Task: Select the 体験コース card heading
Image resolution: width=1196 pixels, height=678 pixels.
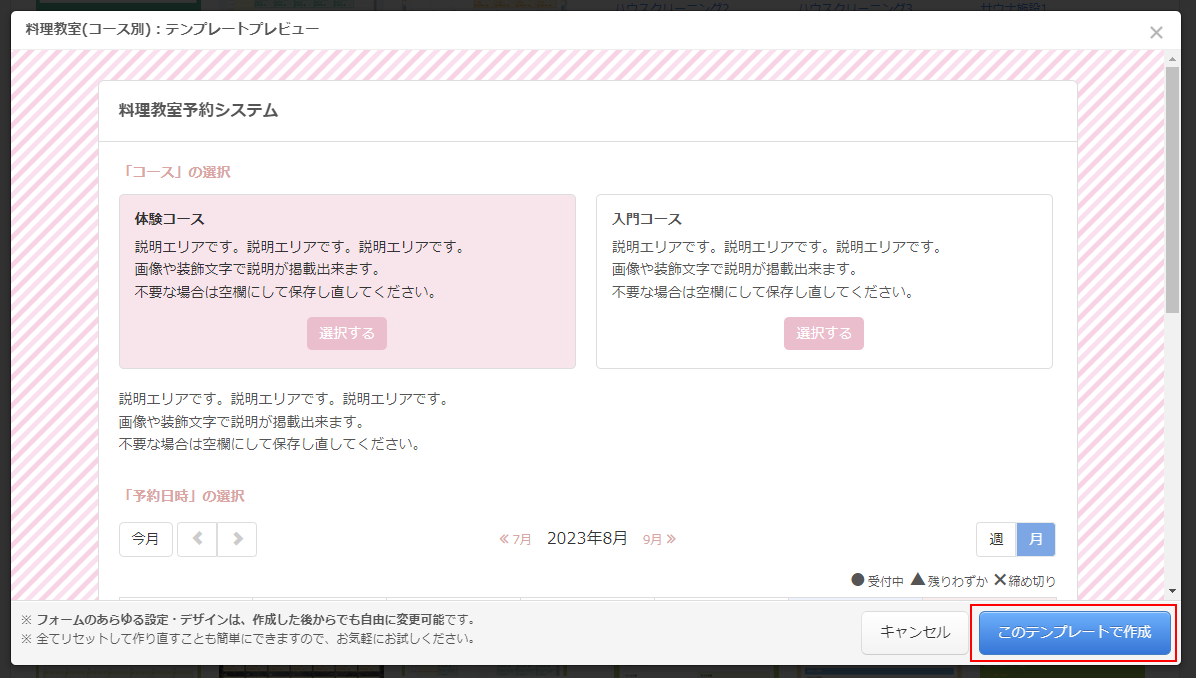Action: 169,219
